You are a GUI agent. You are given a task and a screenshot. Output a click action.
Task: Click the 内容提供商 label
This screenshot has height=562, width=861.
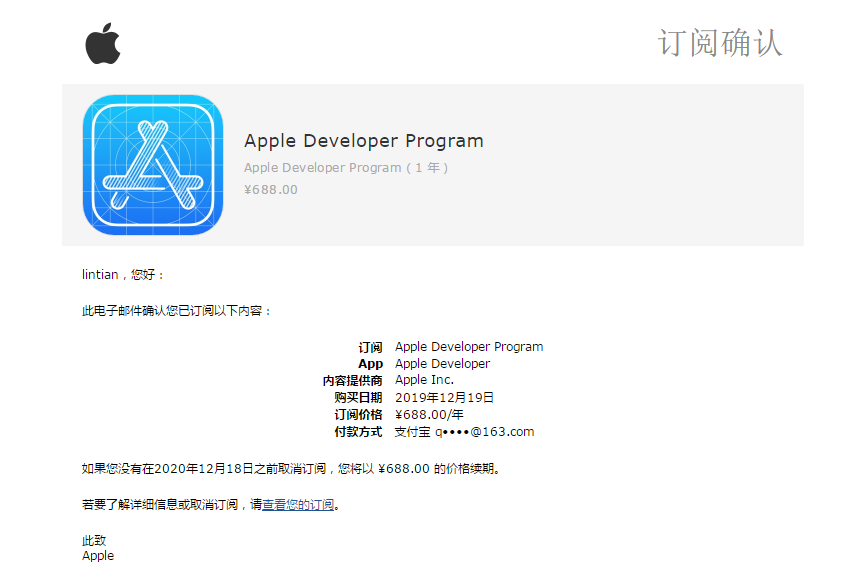(x=352, y=381)
